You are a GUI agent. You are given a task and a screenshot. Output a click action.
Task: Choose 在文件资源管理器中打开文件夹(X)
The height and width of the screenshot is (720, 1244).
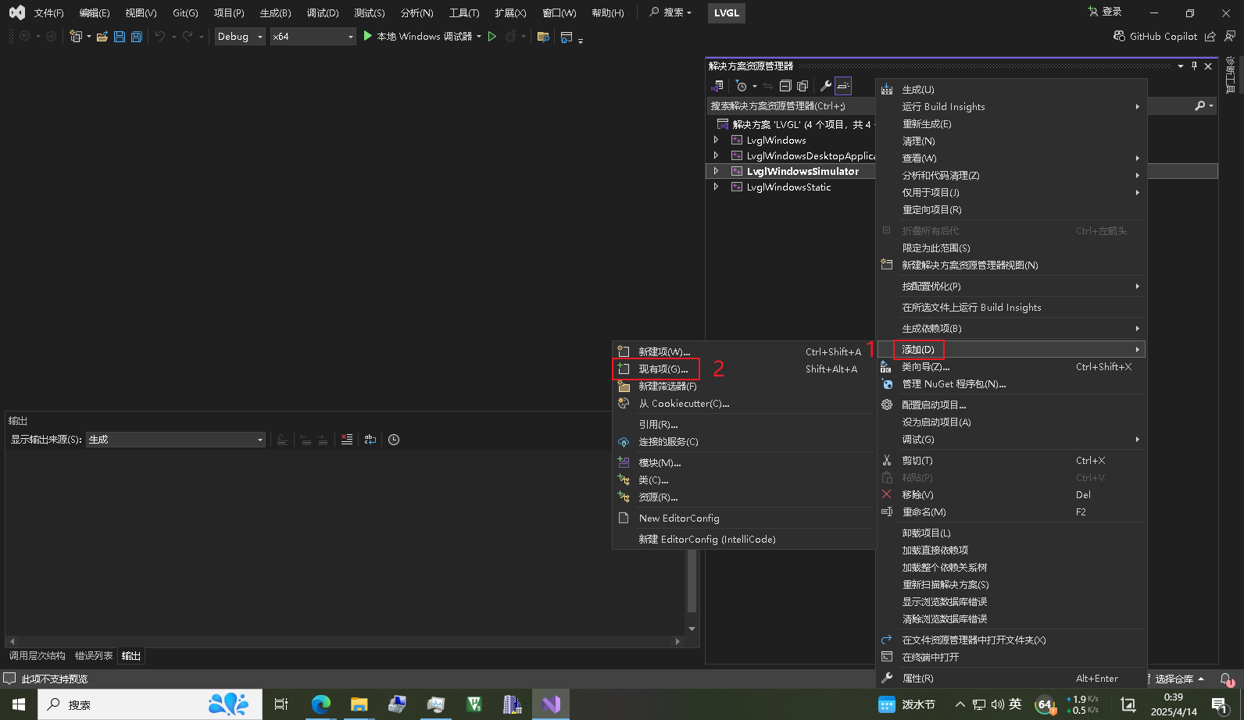coord(1010,640)
